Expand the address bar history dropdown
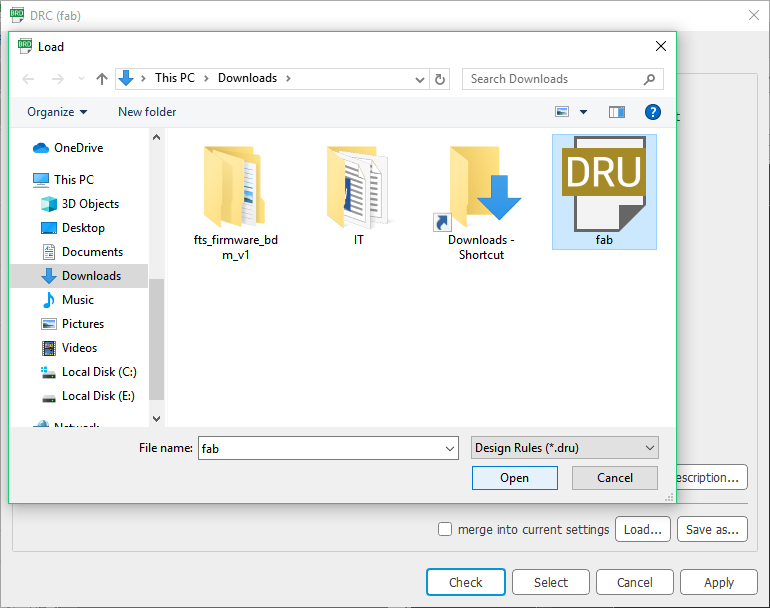Image resolution: width=770 pixels, height=608 pixels. (419, 79)
